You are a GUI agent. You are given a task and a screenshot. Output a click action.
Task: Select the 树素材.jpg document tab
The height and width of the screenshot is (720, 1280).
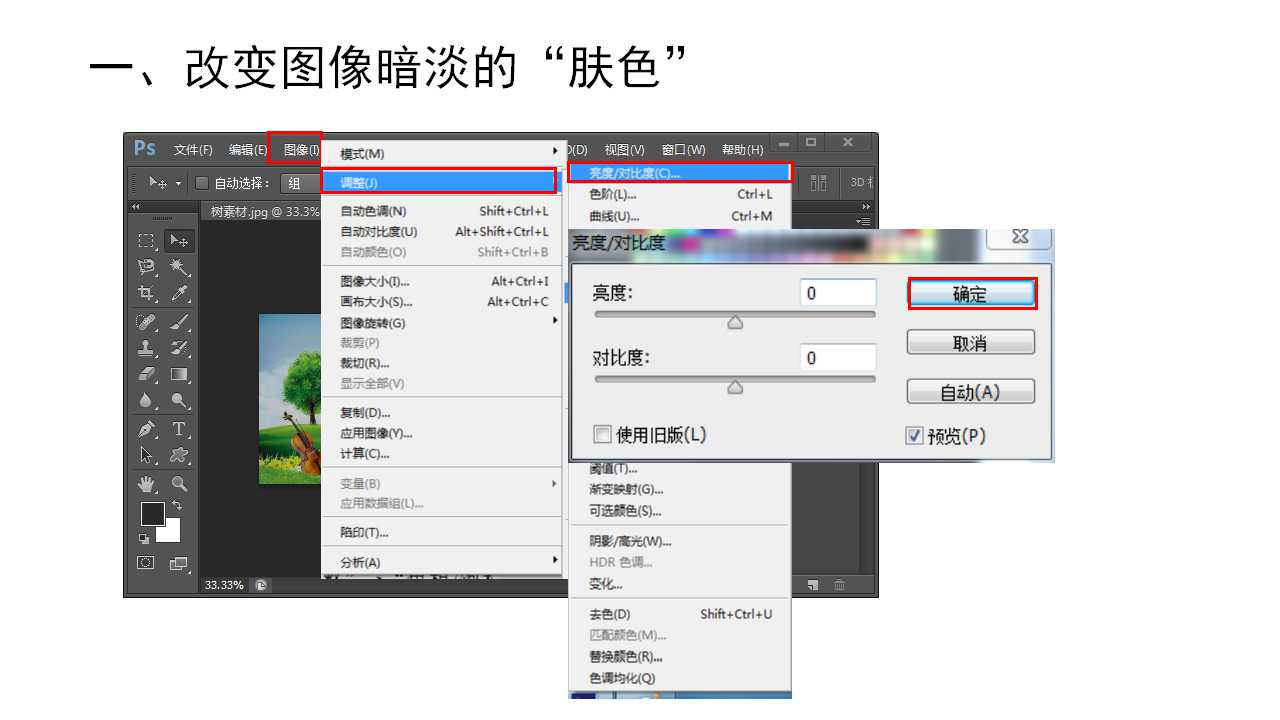[x=262, y=212]
